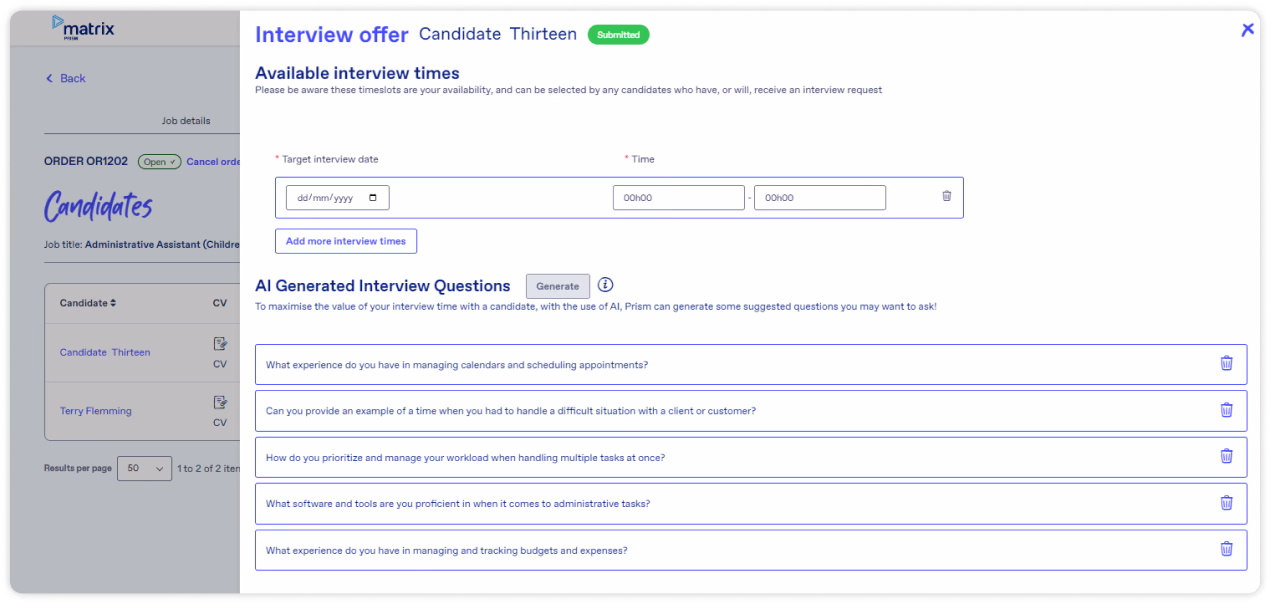Viewport: 1270px width, 604px height.
Task: Click the Generate questions button
Action: pos(557,285)
